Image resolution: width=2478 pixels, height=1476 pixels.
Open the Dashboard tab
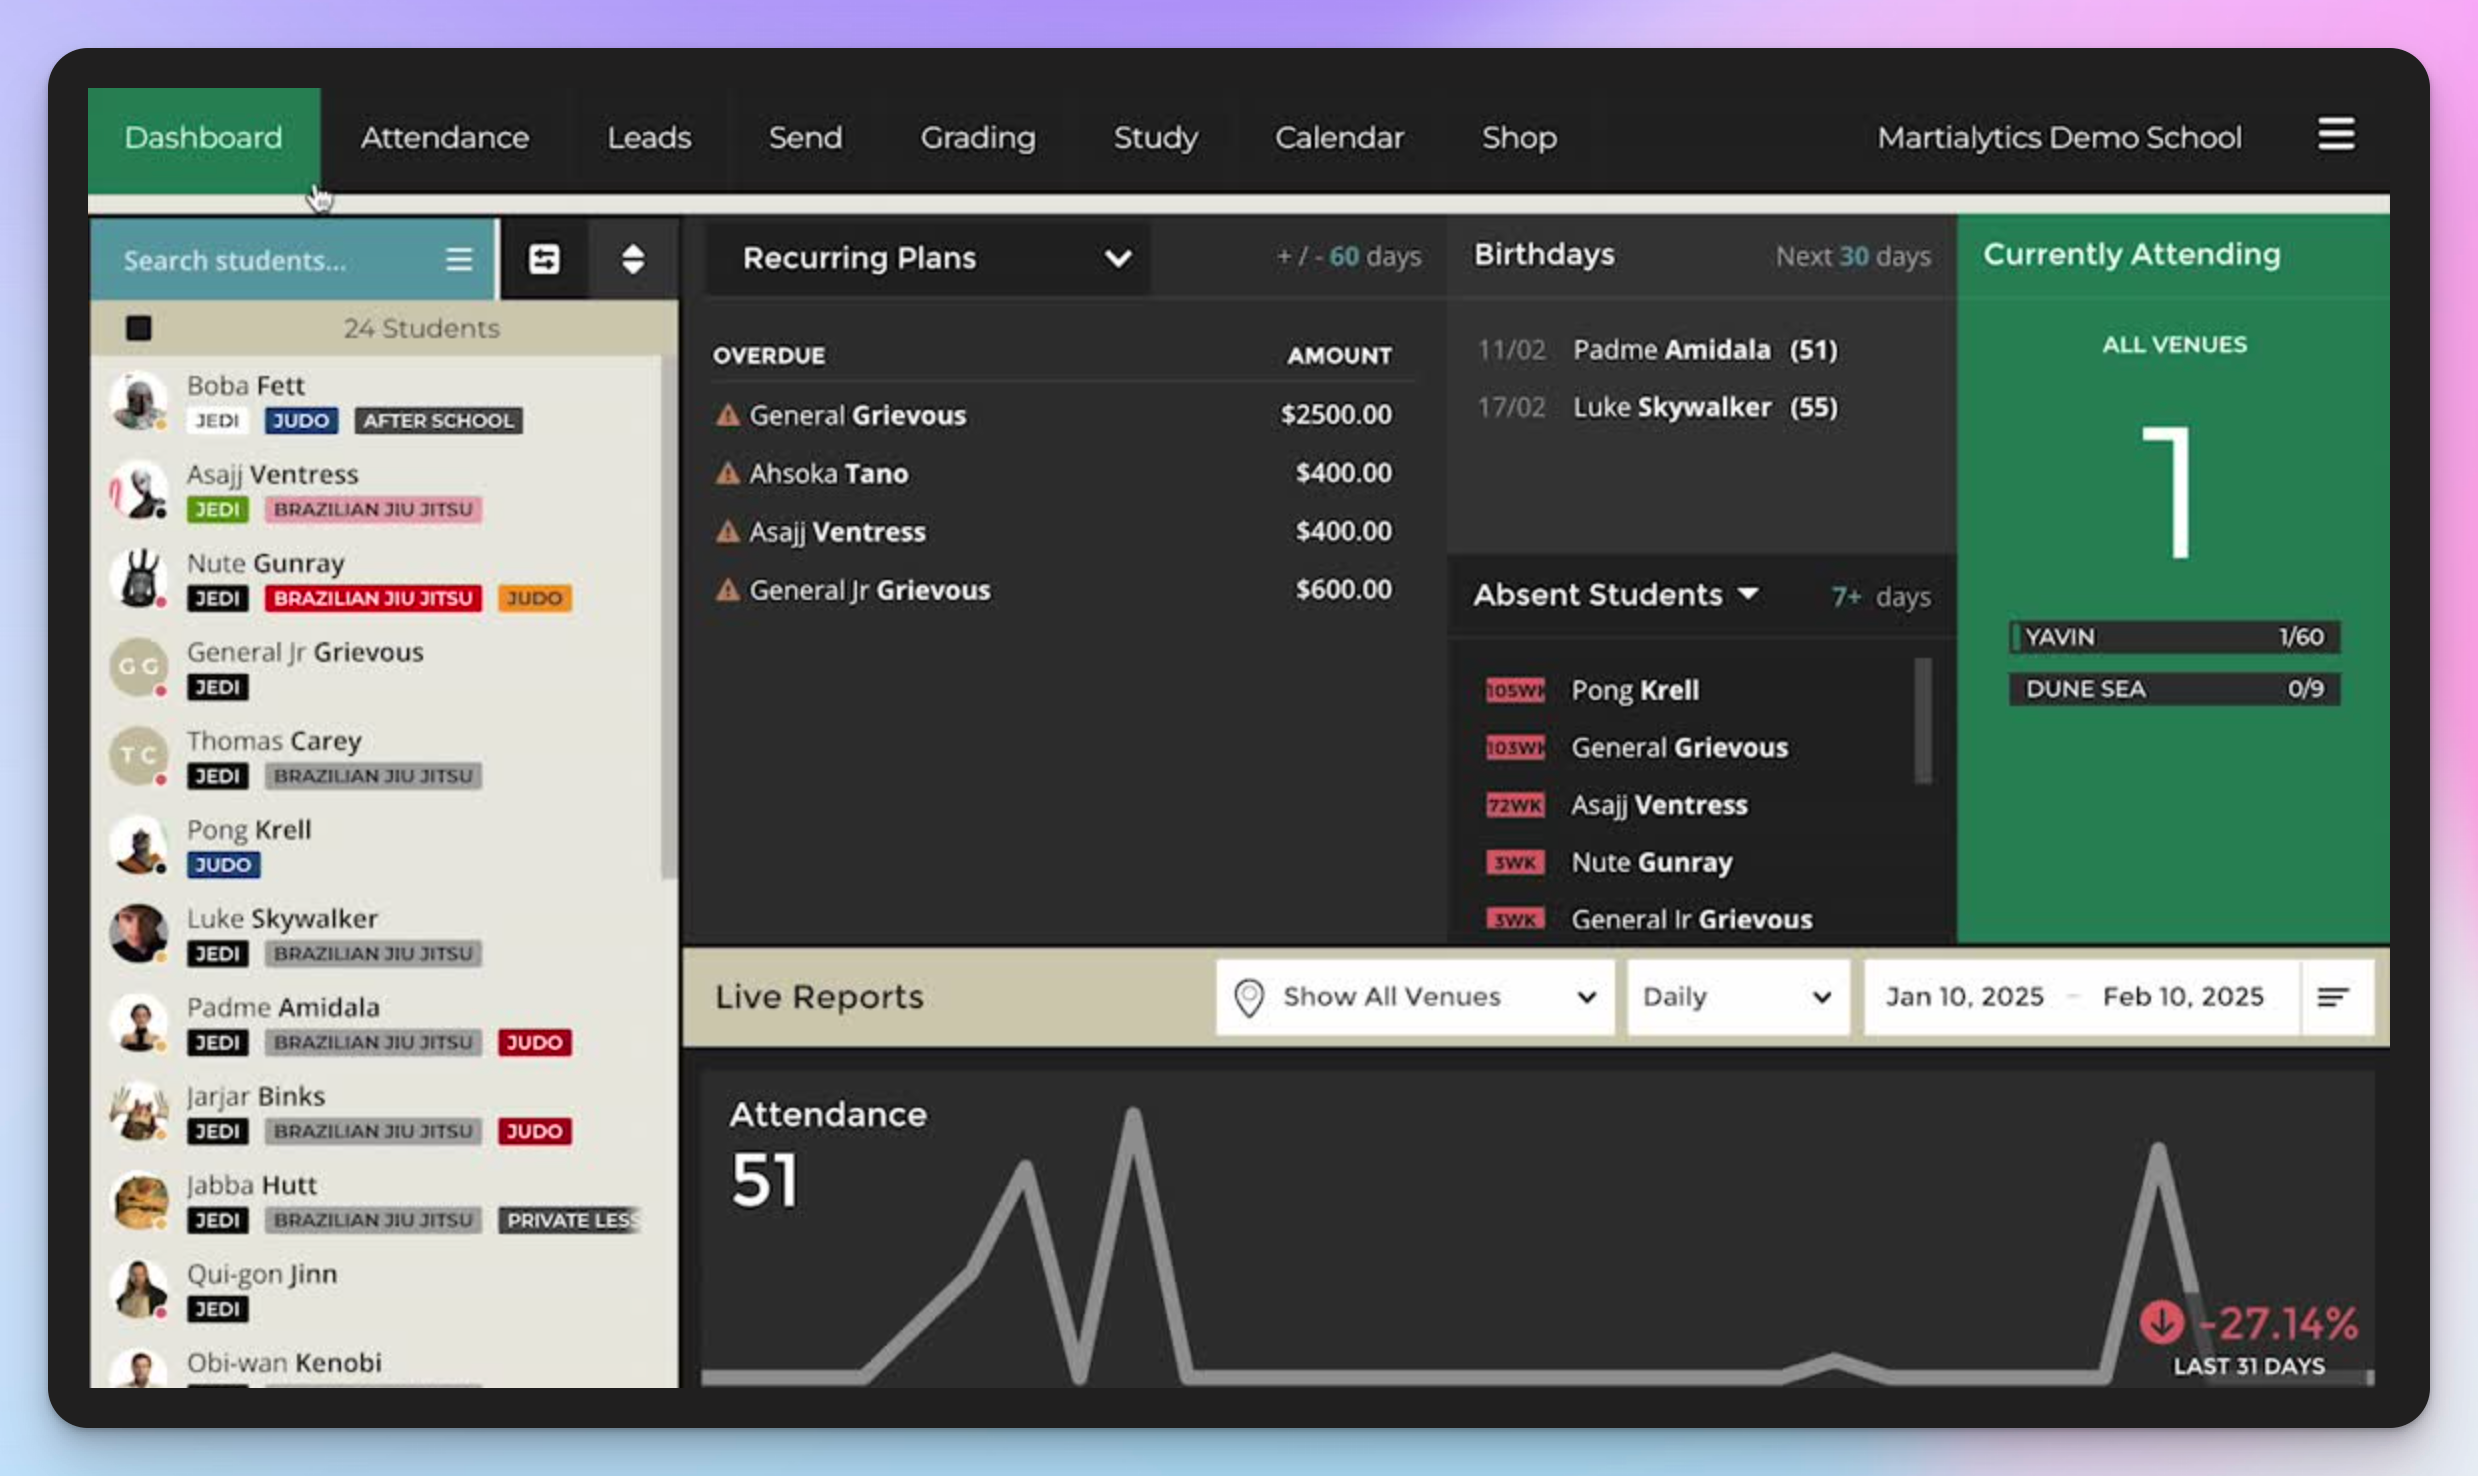[x=204, y=138]
